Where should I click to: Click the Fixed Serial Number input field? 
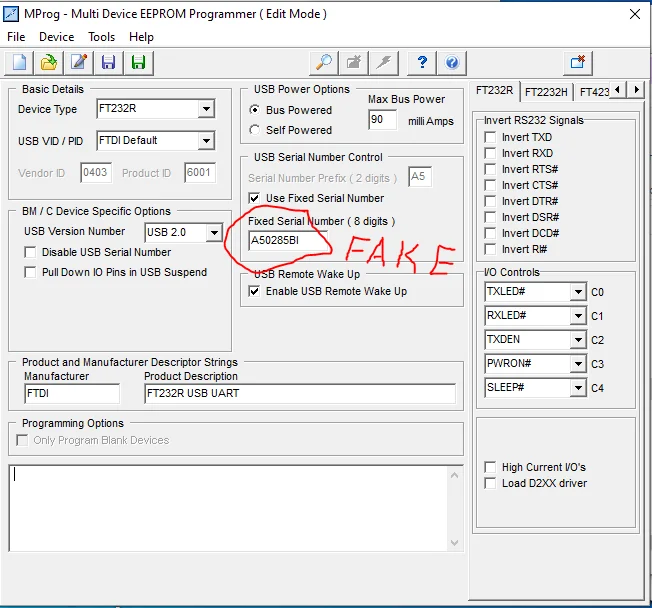click(288, 240)
